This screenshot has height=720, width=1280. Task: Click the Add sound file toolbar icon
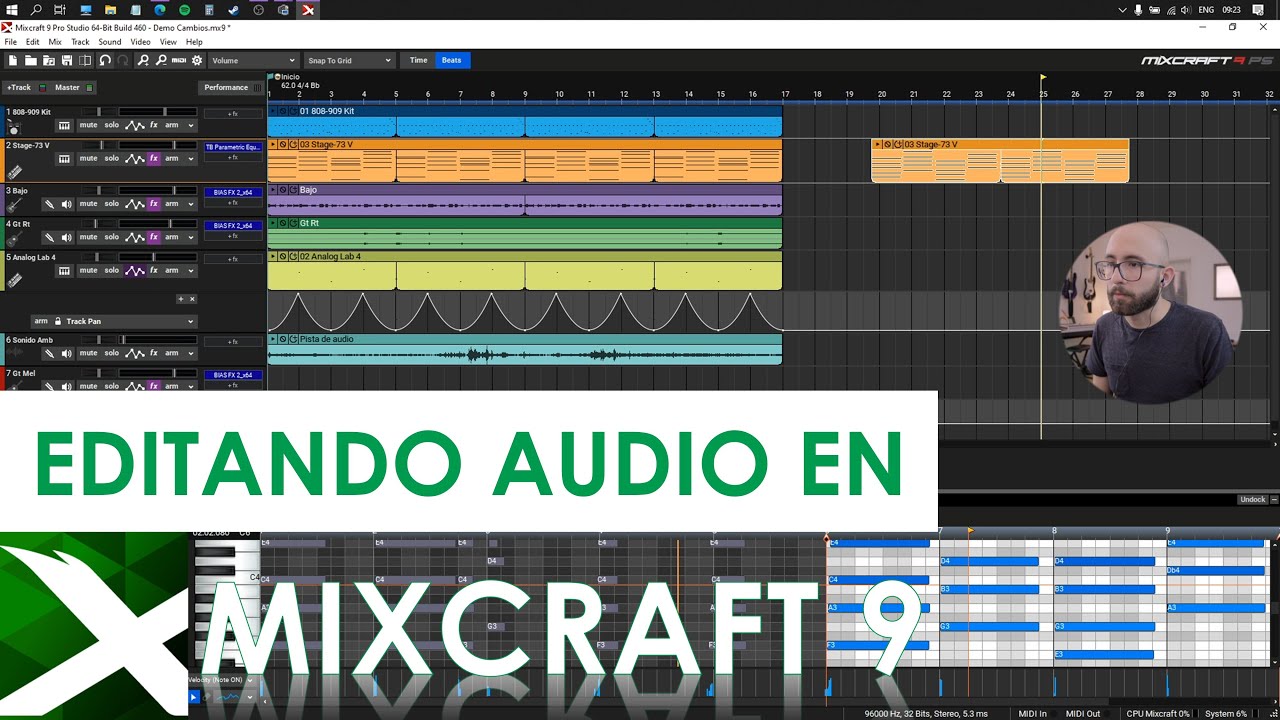point(48,60)
